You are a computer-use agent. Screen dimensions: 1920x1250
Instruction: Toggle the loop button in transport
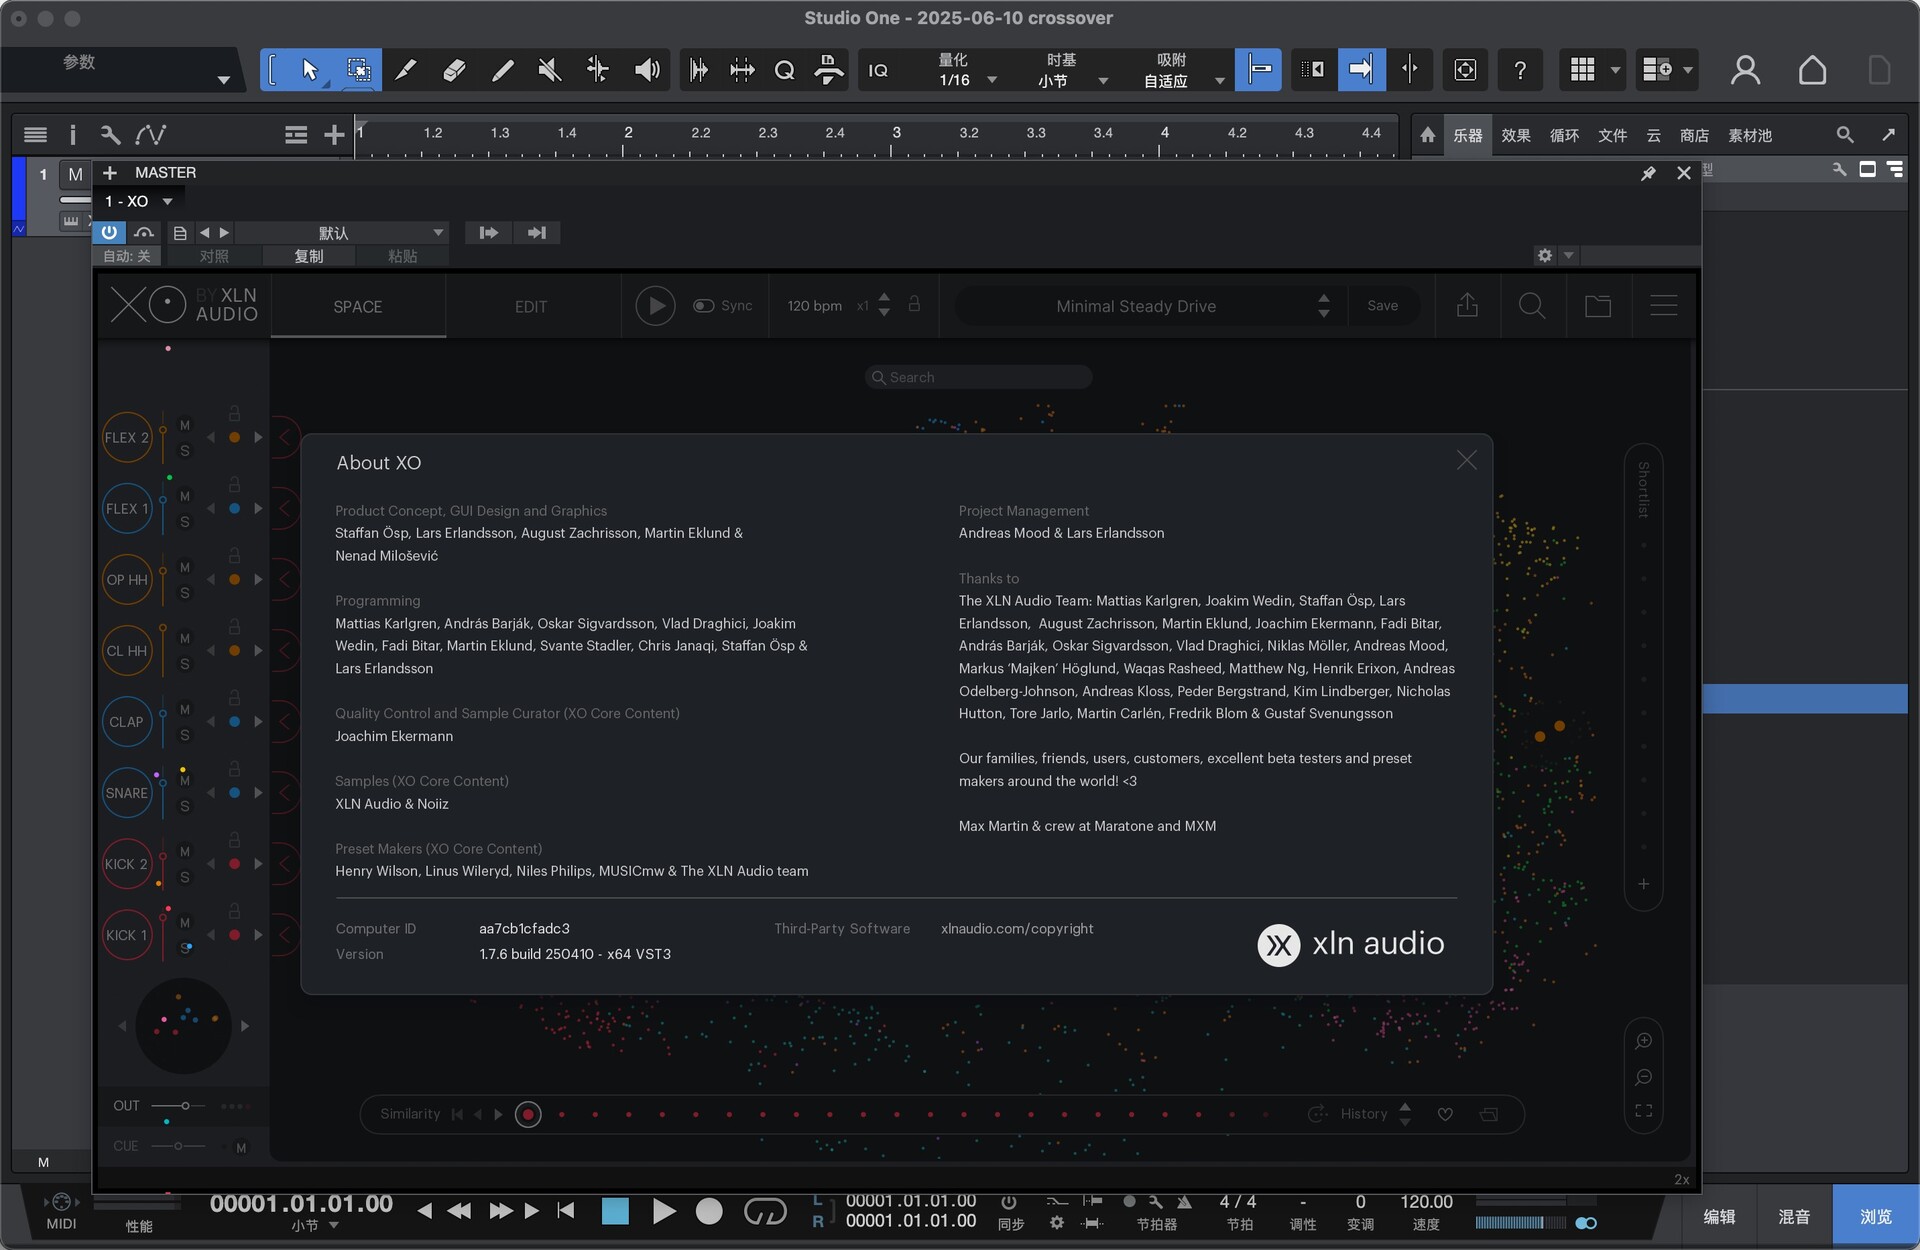click(765, 1212)
